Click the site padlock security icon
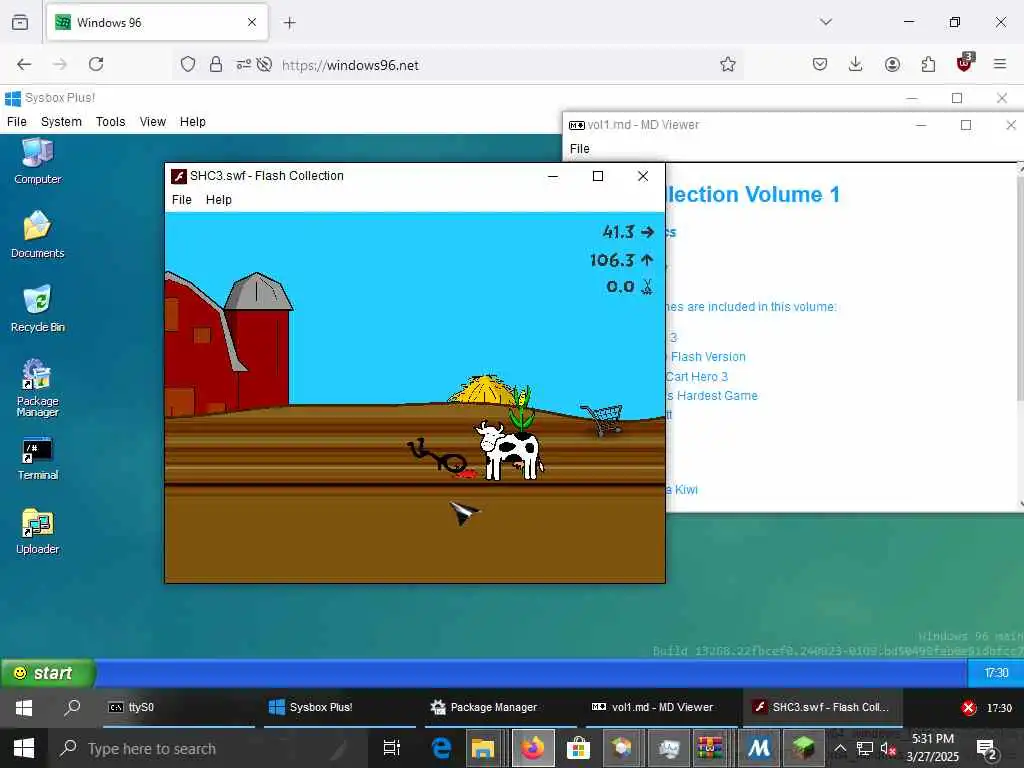Screen dimensions: 1024x768 pos(216,64)
